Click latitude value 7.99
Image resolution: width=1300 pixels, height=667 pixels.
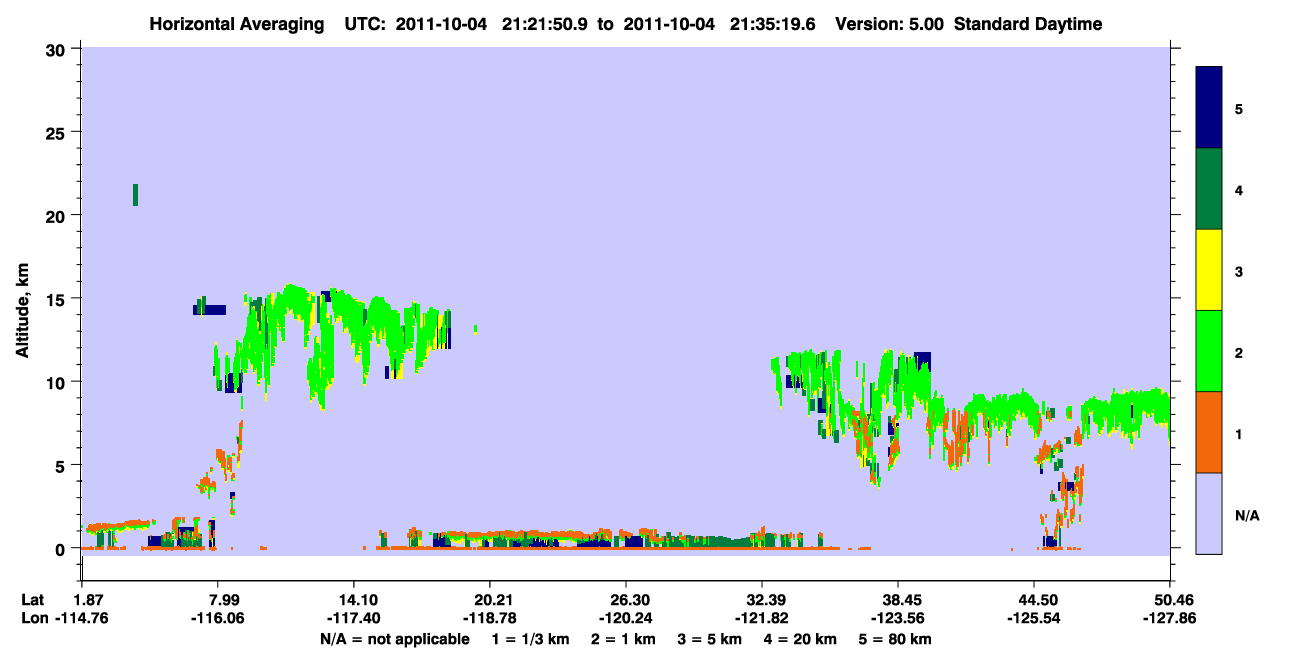click(x=217, y=600)
